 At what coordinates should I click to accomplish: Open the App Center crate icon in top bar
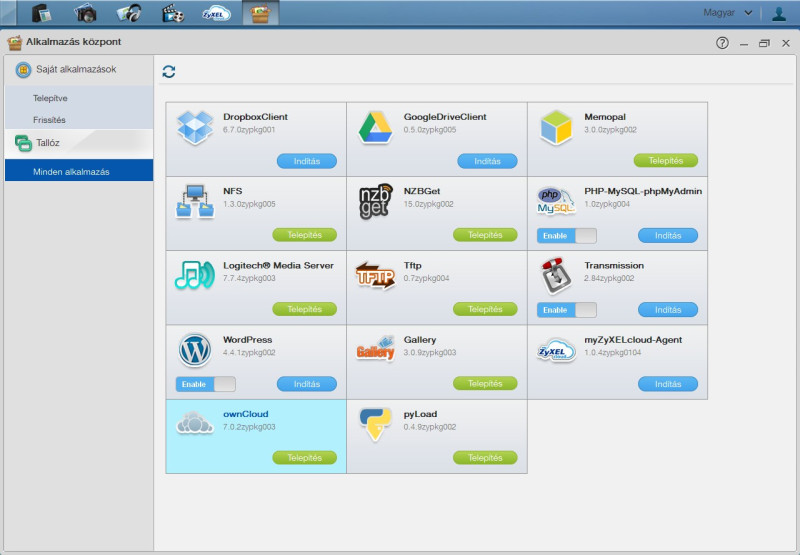[260, 13]
